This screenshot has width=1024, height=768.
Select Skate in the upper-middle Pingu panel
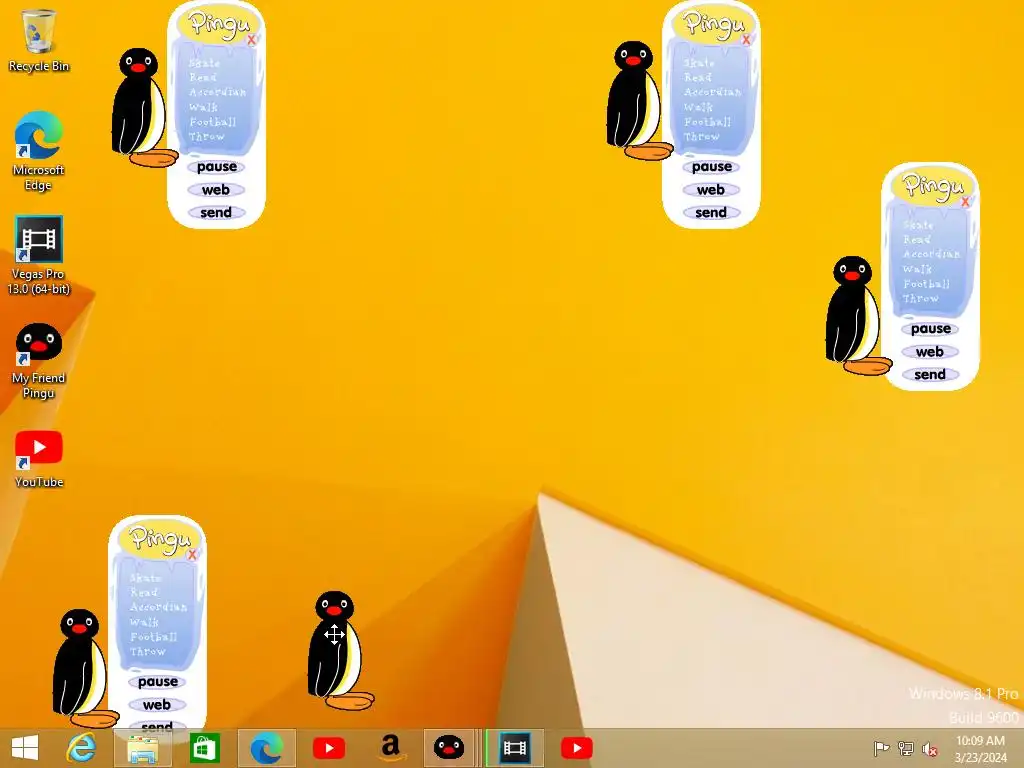(699, 63)
